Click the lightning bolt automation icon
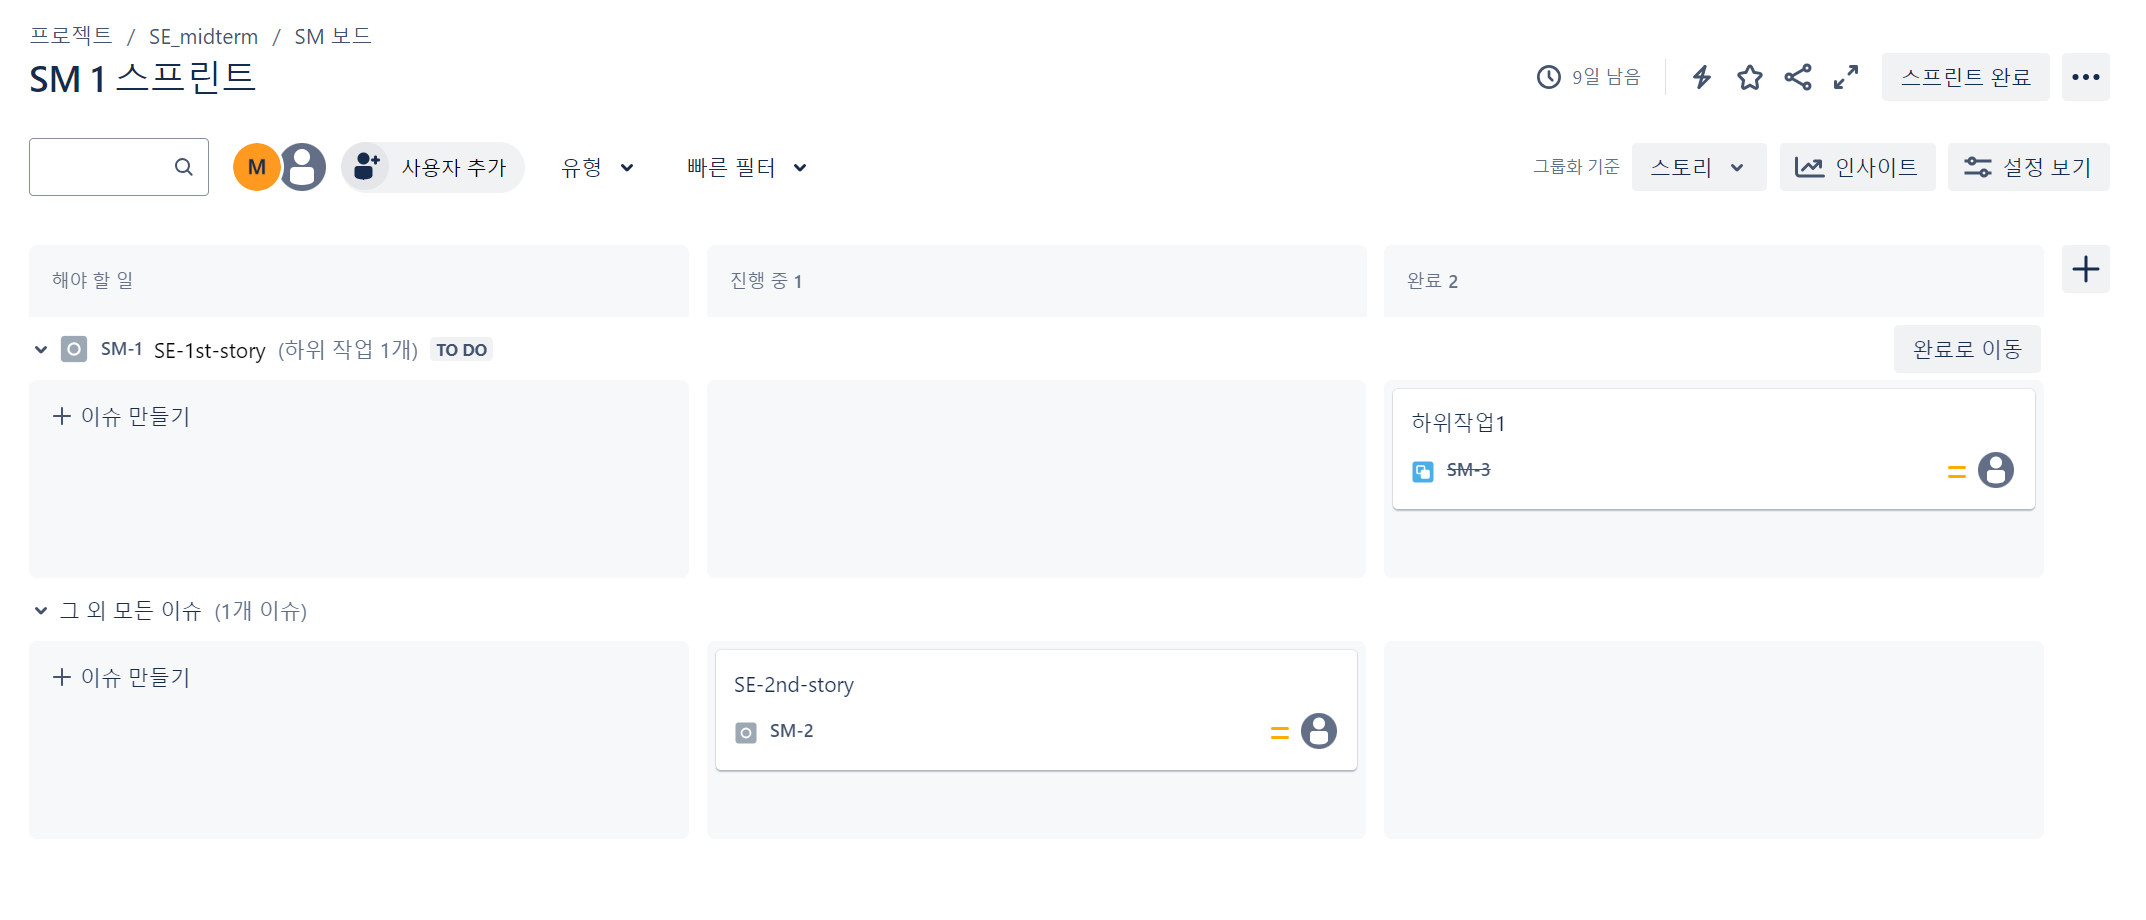Screen dimensions: 2146x920 tap(1701, 77)
